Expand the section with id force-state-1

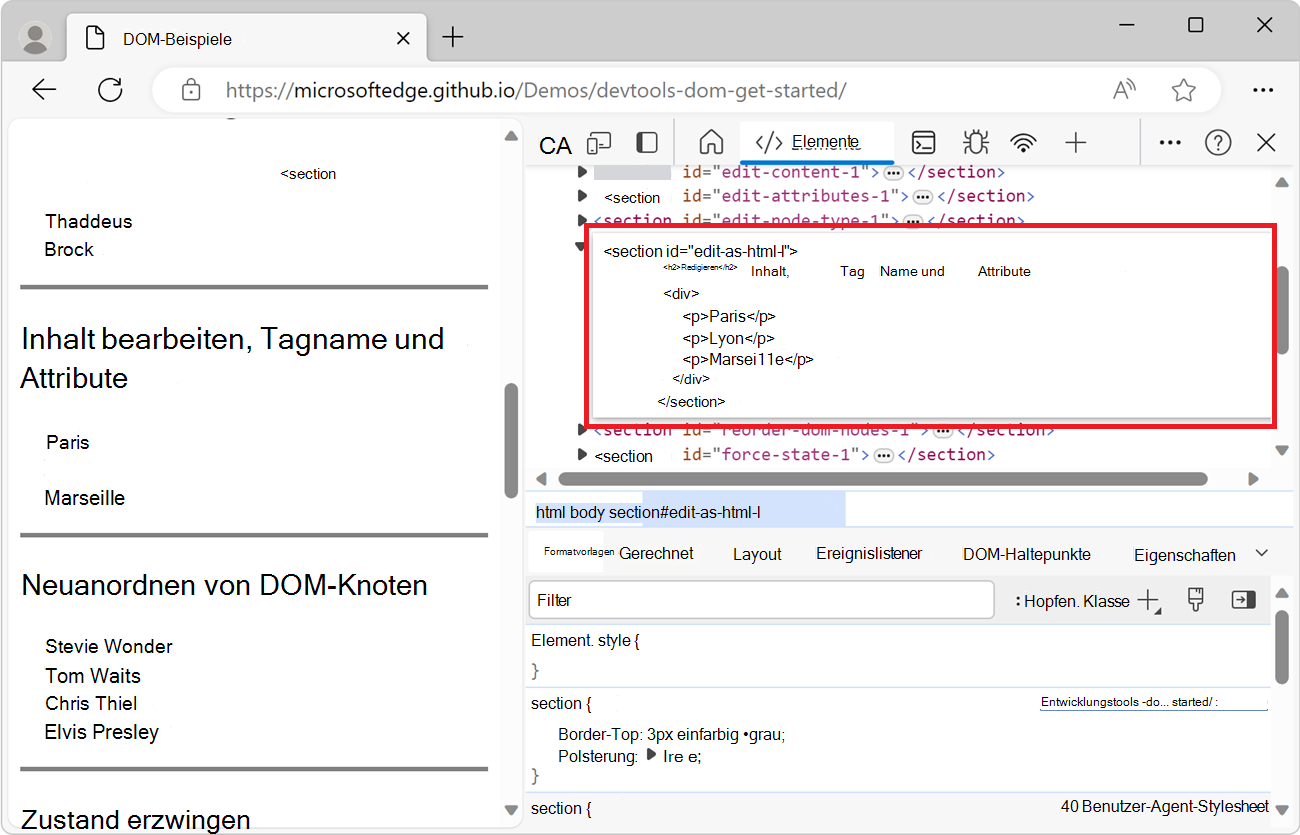582,455
